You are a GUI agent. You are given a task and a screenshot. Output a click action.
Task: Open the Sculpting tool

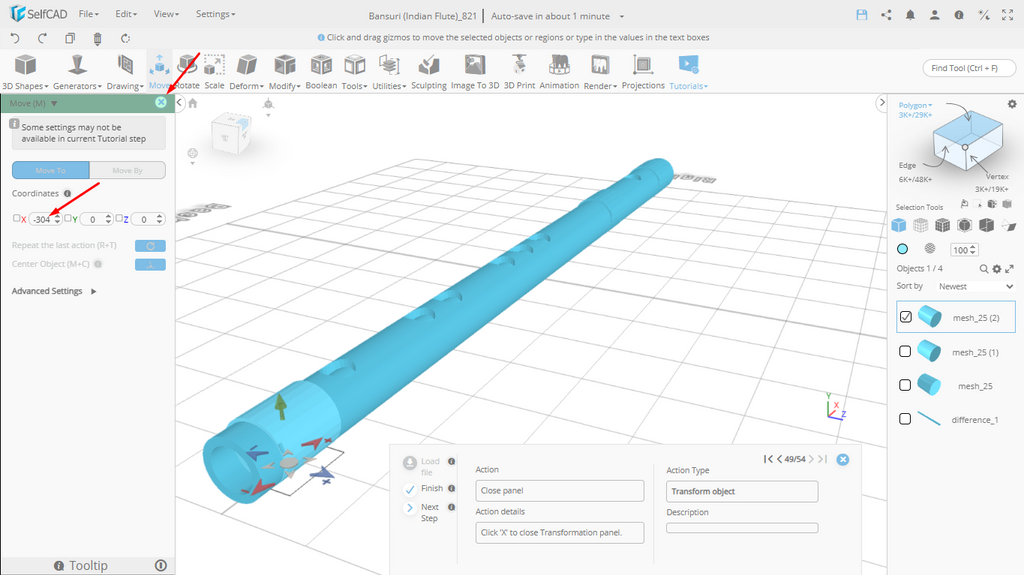(x=428, y=70)
